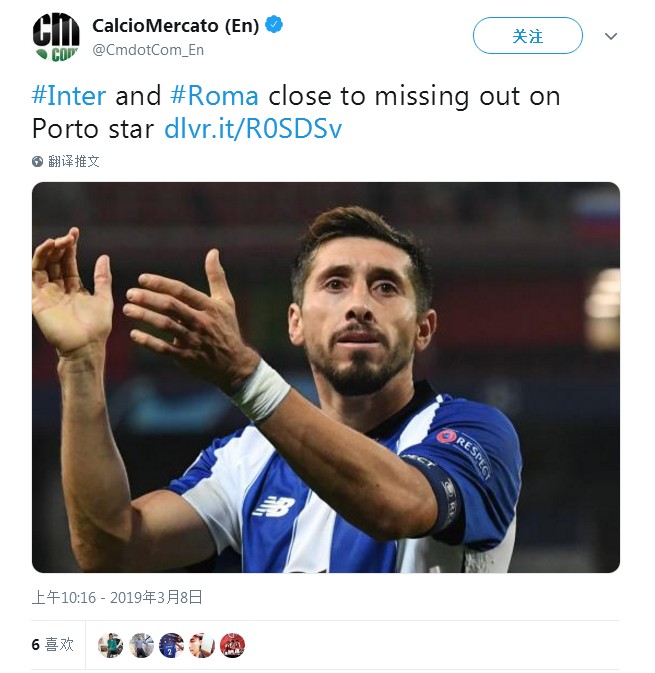Viewport: 655px width, 673px height.
Task: Click the globe icon beside 翻译推文
Action: (x=37, y=161)
